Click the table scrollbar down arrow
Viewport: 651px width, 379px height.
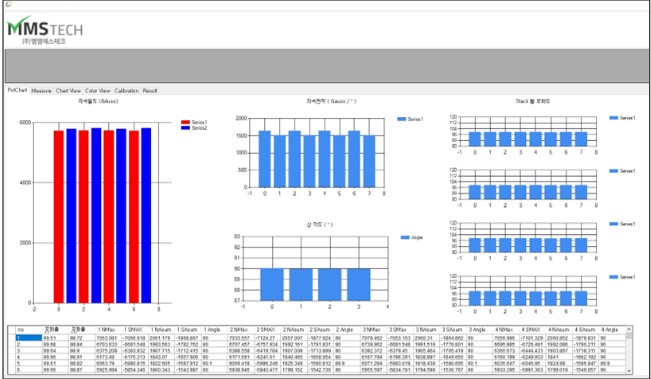(629, 371)
